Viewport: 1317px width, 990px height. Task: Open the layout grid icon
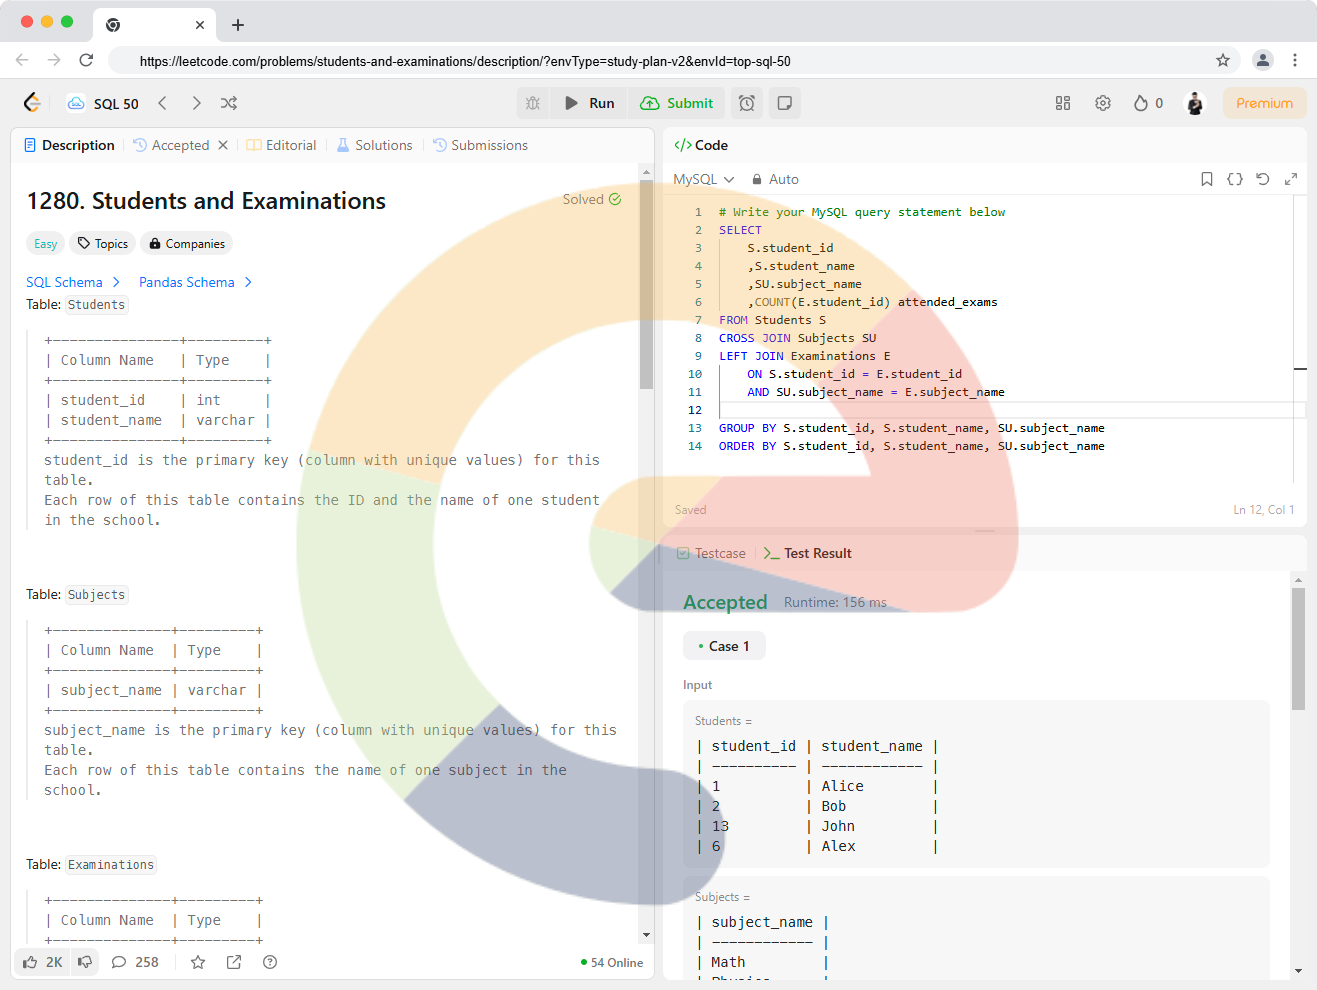click(x=1063, y=103)
